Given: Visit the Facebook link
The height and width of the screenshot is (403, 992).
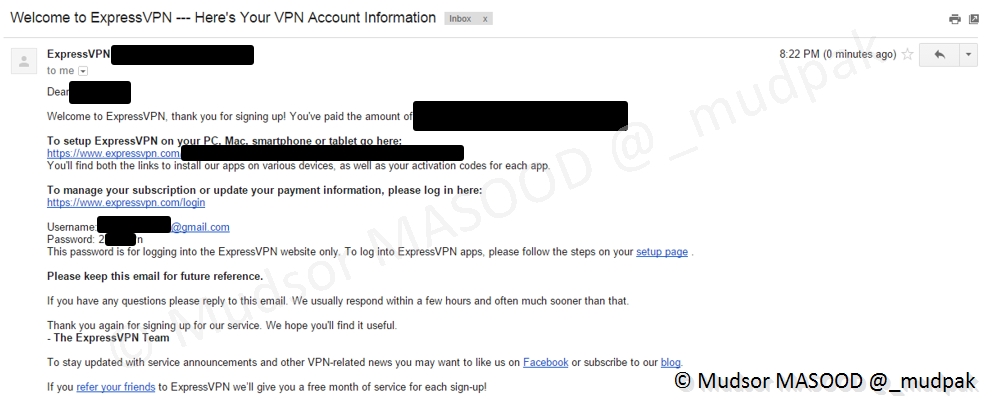Looking at the screenshot, I should (545, 362).
